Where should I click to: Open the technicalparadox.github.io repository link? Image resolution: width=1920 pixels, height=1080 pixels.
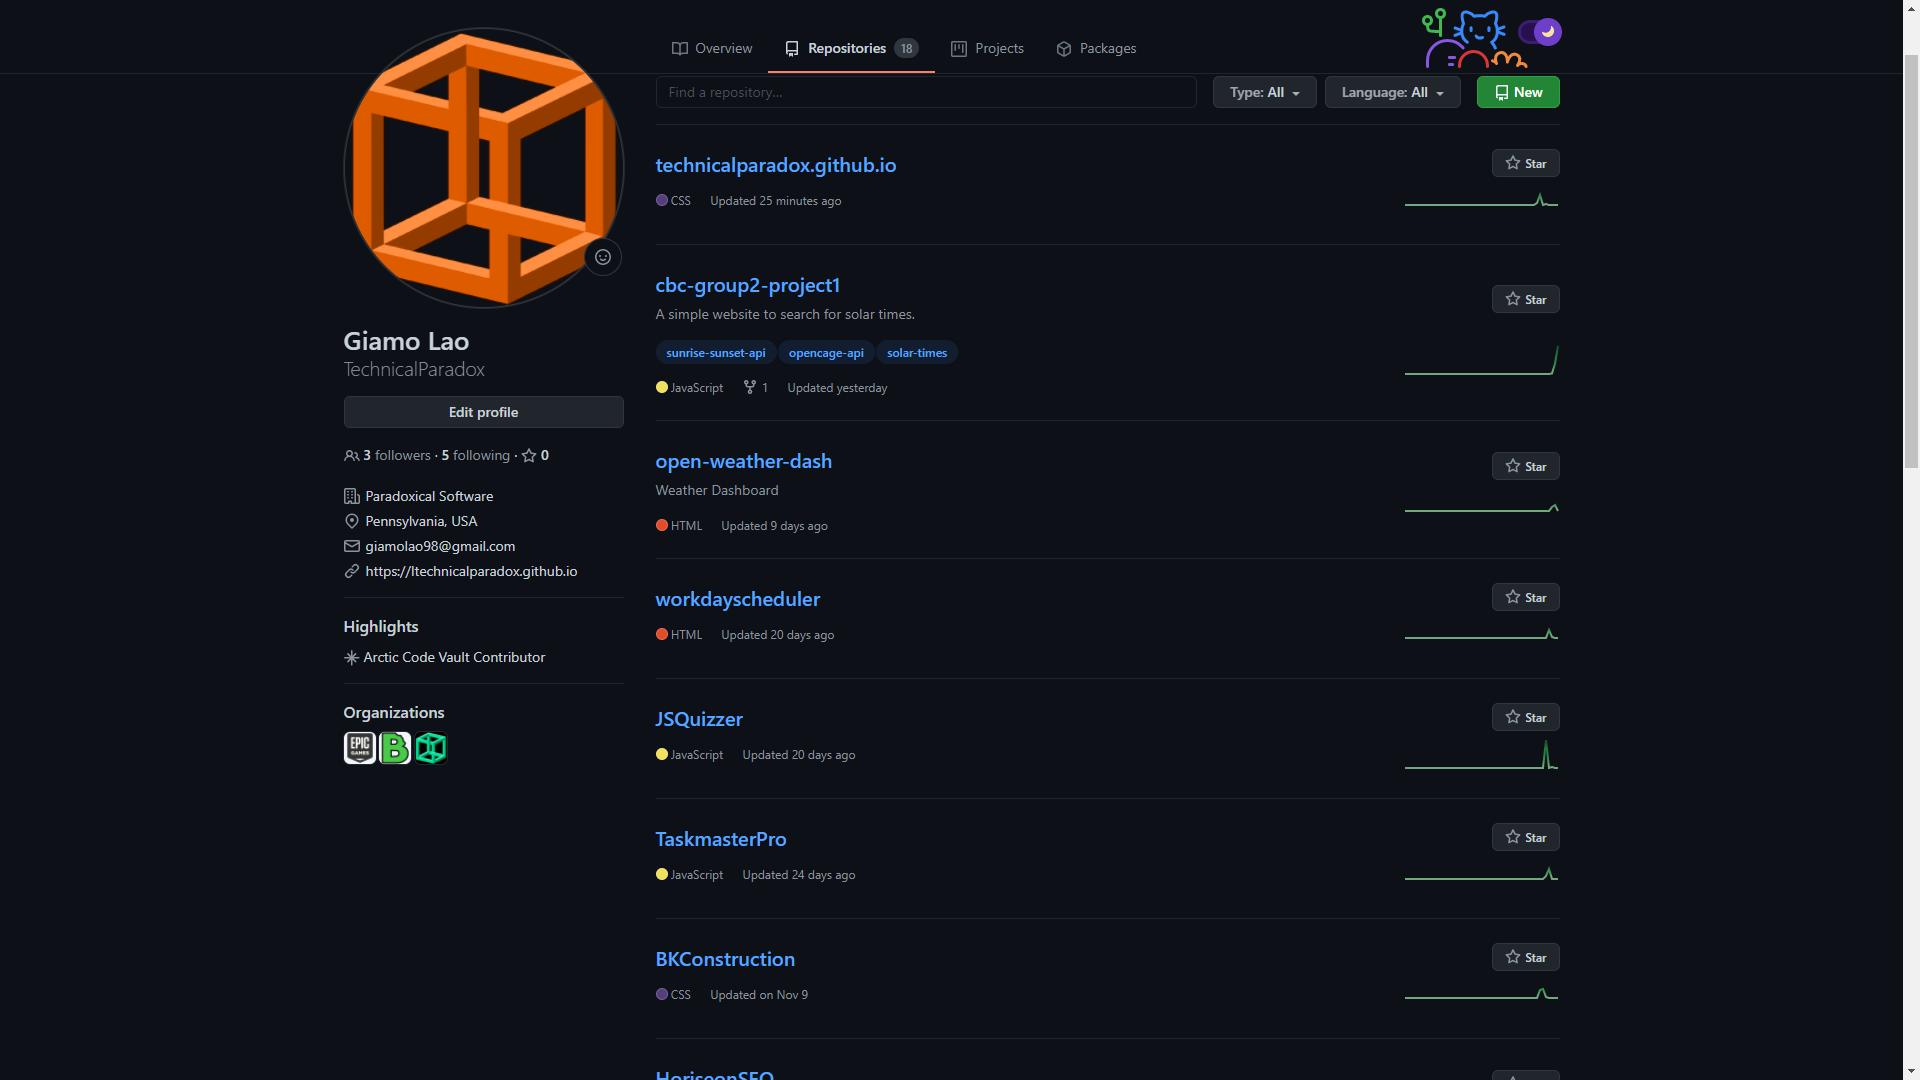[x=775, y=165]
